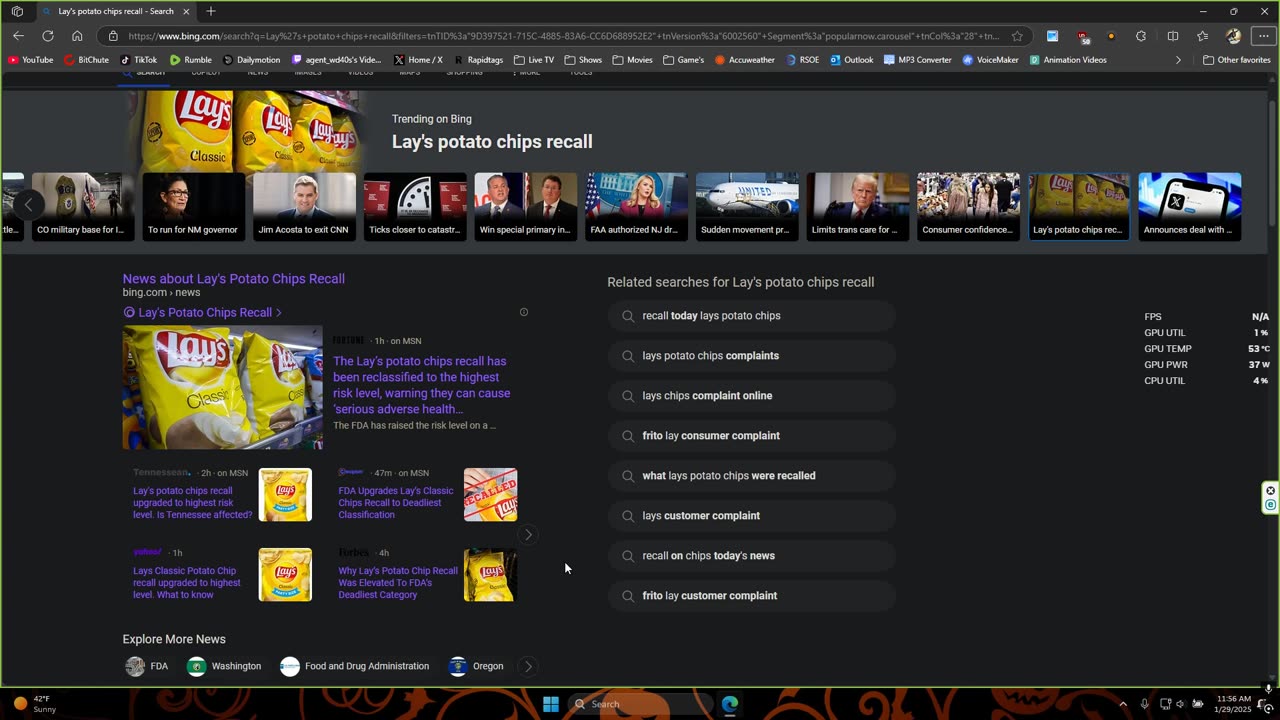The height and width of the screenshot is (720, 1280).
Task: Select 'Jim Acosta to exit CNN' trending card
Action: pyautogui.click(x=304, y=206)
